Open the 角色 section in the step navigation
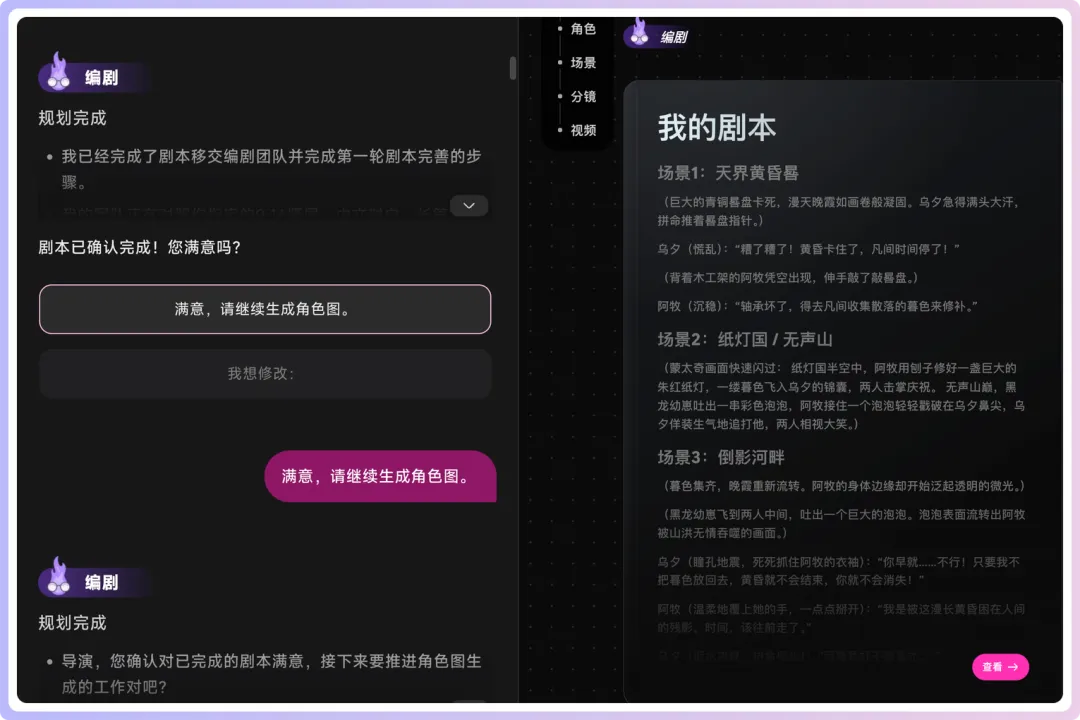Screen dimensions: 1080x720 (583, 29)
